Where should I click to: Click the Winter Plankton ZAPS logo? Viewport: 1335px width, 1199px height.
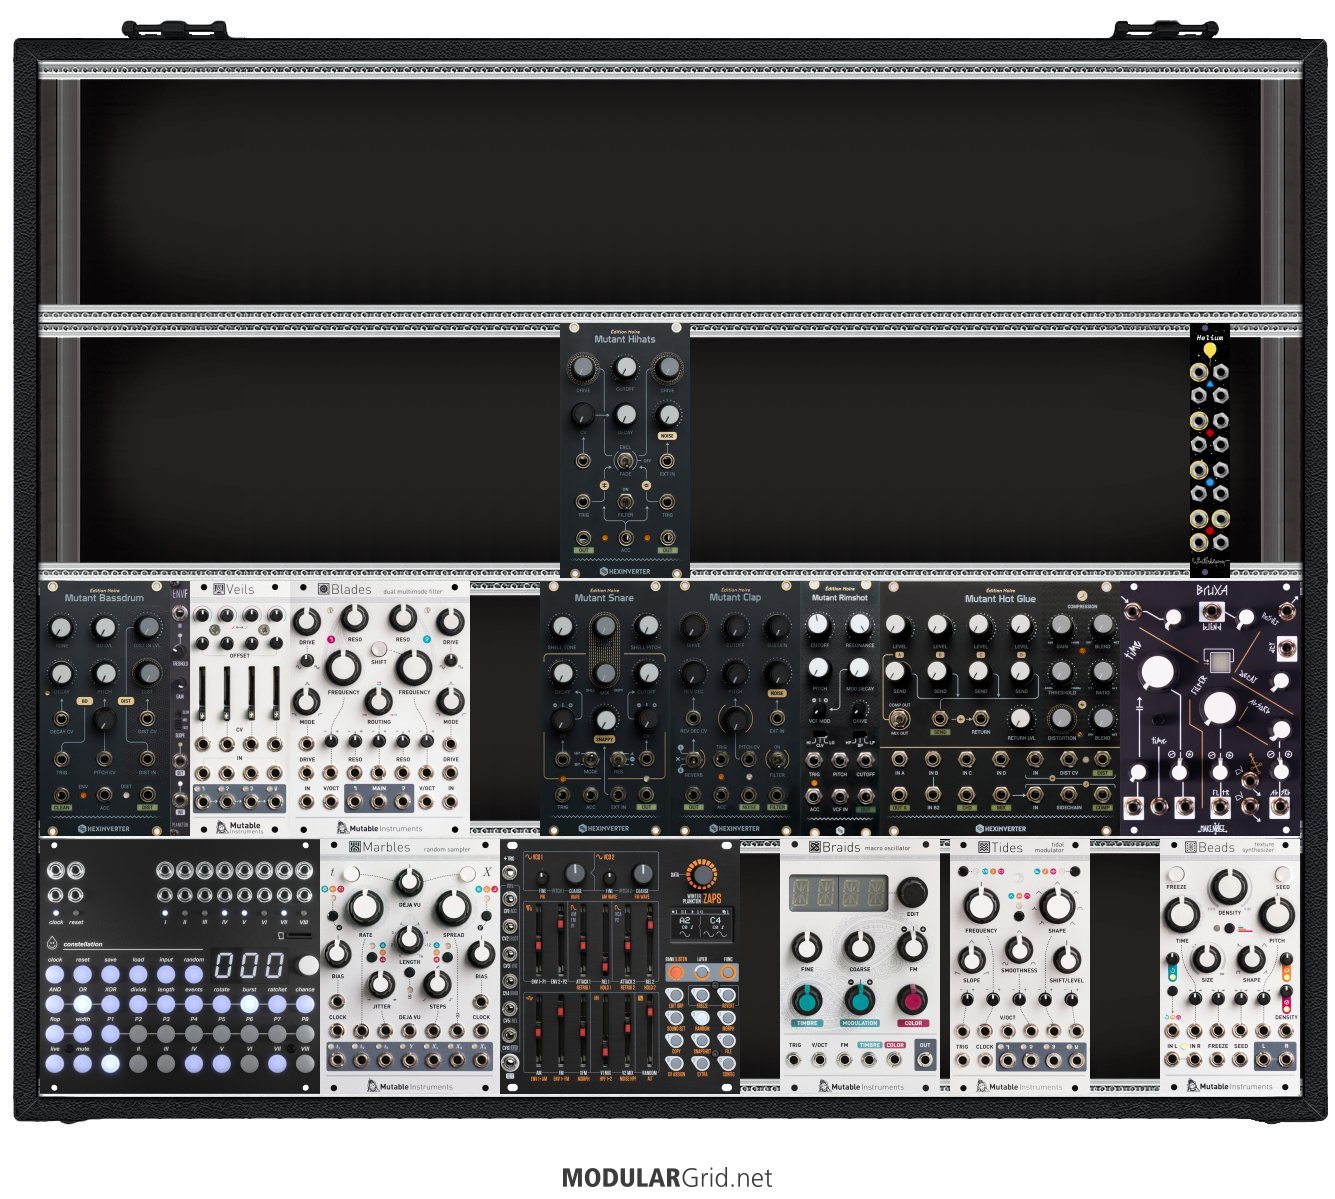tap(702, 898)
